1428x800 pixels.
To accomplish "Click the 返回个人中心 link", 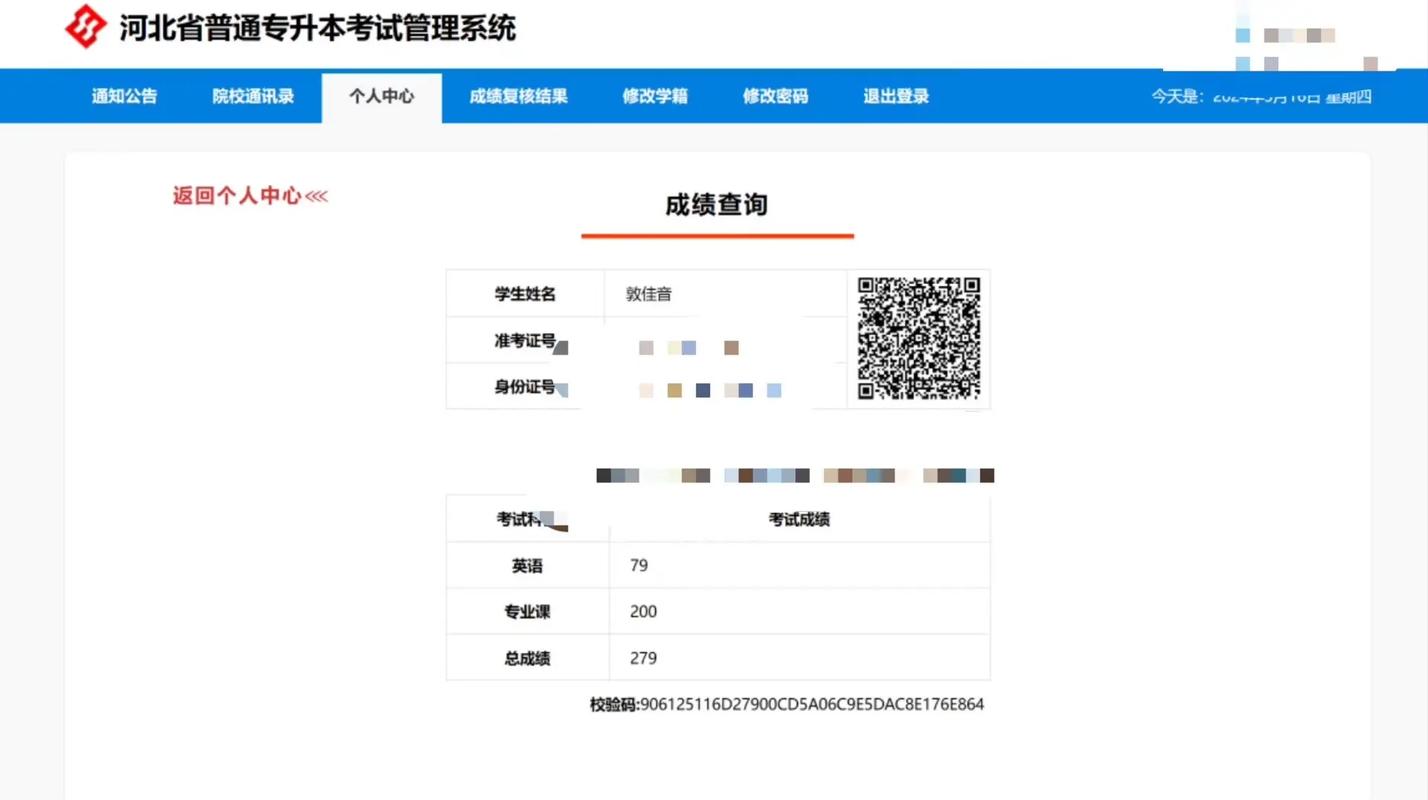I will pyautogui.click(x=249, y=196).
